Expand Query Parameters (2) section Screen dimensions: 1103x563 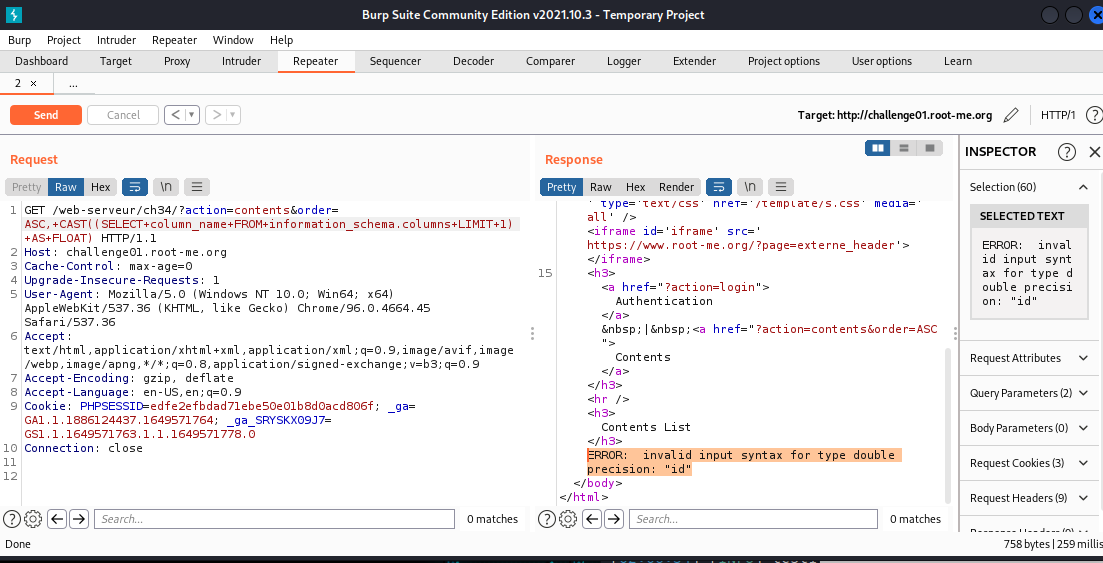pos(1083,393)
